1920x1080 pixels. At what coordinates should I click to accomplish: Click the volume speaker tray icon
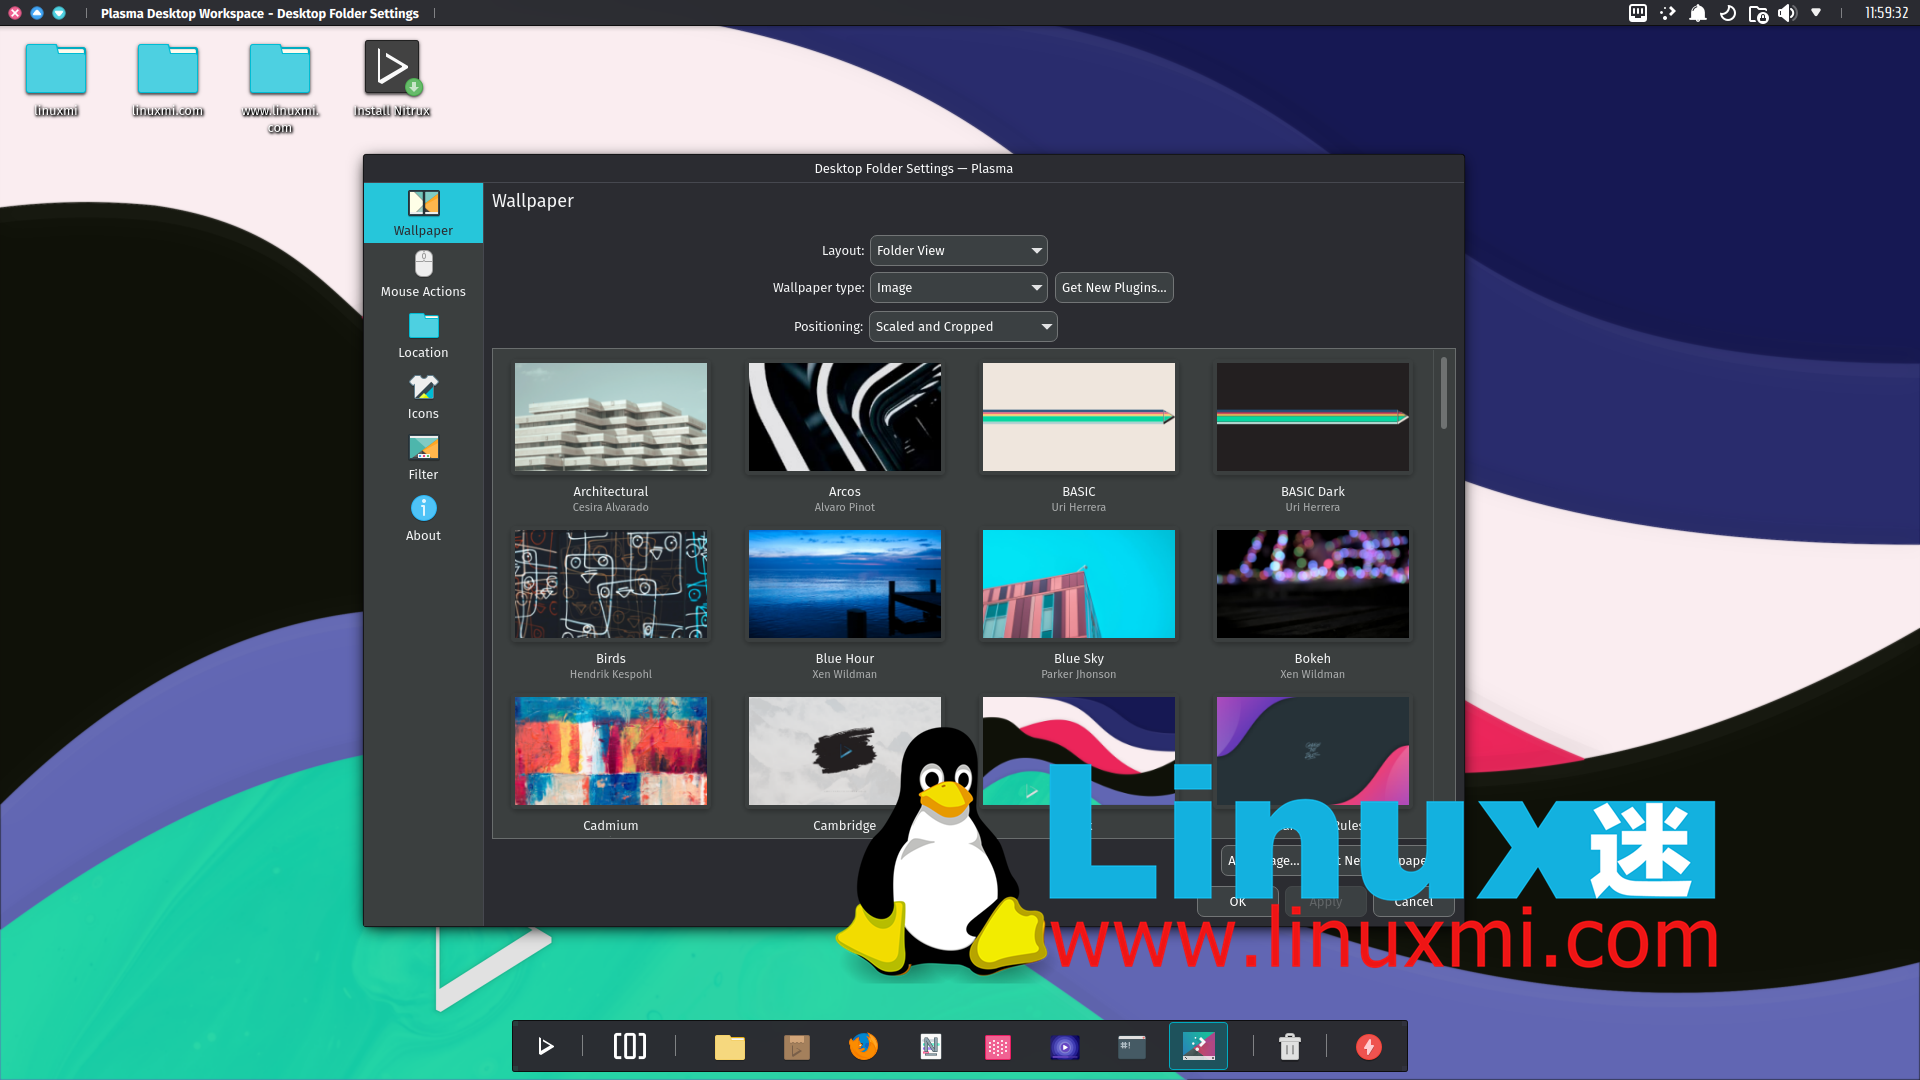pos(1787,13)
